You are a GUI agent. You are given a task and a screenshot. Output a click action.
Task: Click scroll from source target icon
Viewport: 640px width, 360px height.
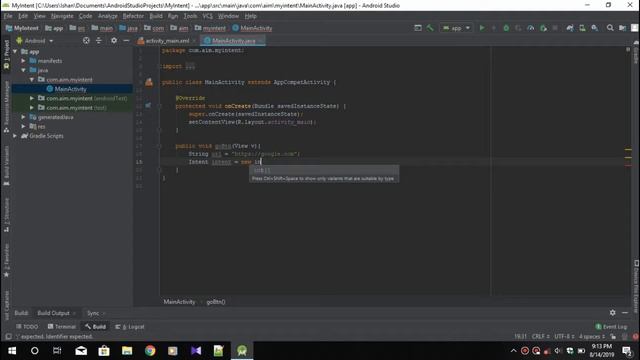86,40
